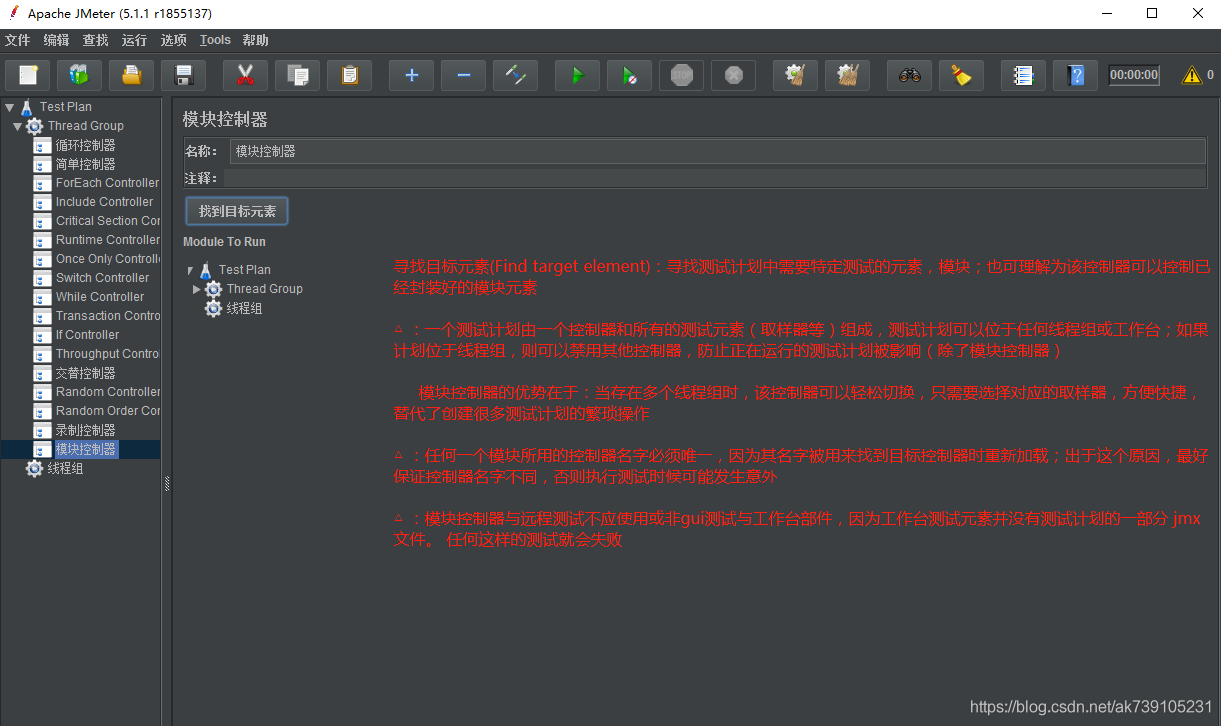Select 线程组 in the left tree
1221x726 pixels.
[66, 468]
